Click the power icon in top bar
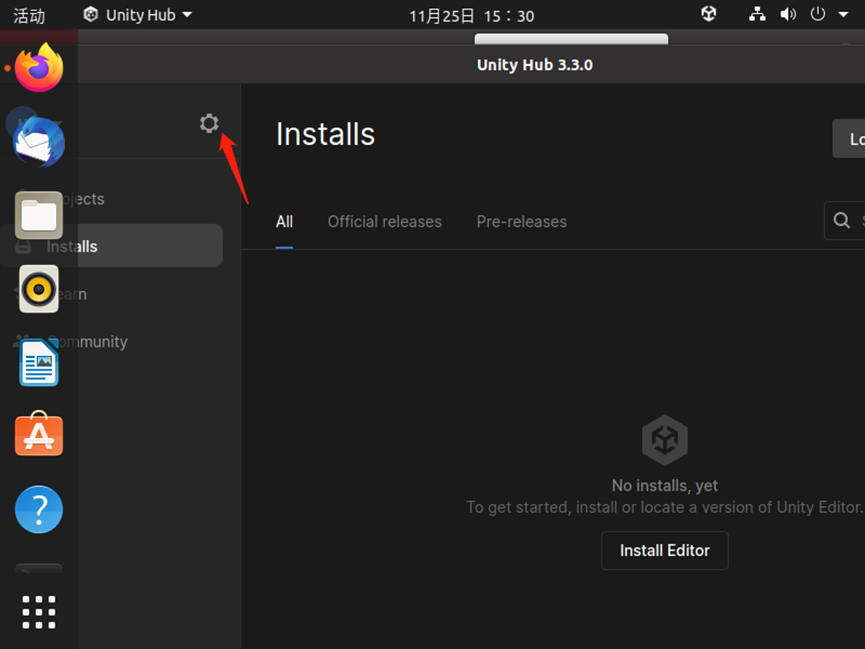Screen dimensions: 865x649 tap(818, 14)
